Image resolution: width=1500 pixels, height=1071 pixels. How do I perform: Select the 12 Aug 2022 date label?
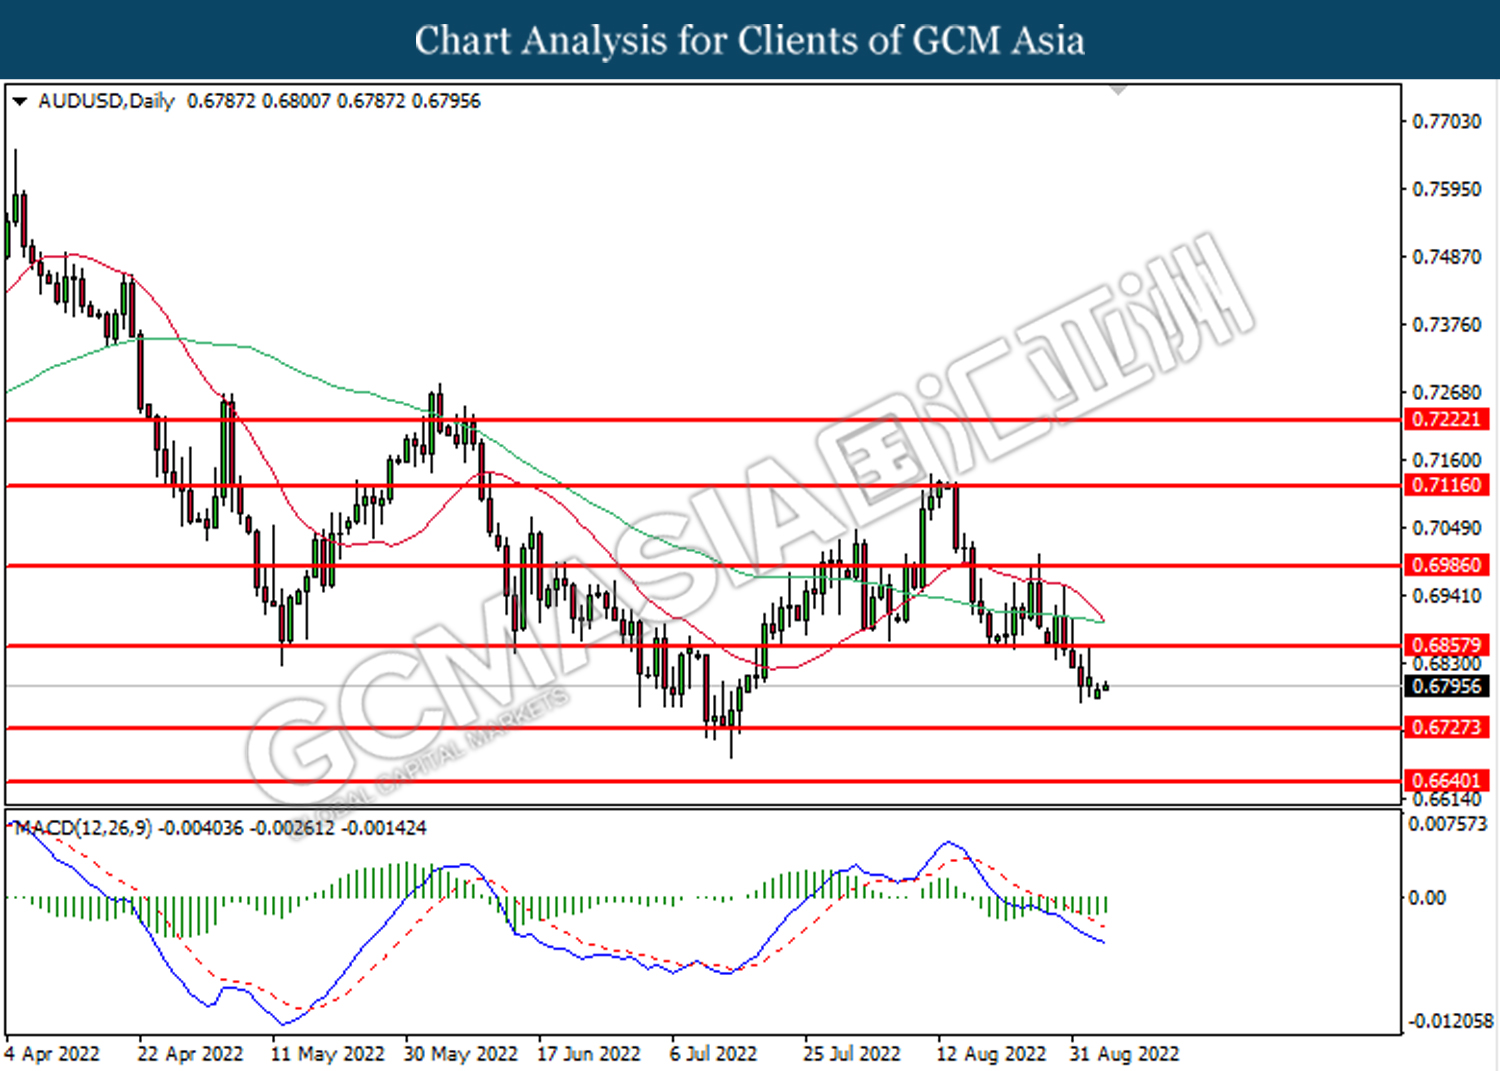pos(991,1054)
